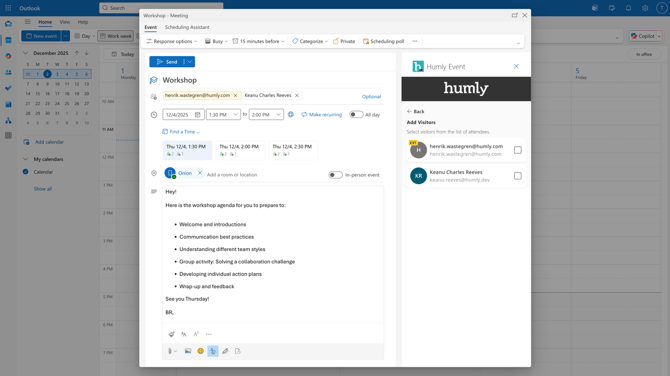This screenshot has height=376, width=670.
Task: Open the Categorize dropdown
Action: coord(310,41)
